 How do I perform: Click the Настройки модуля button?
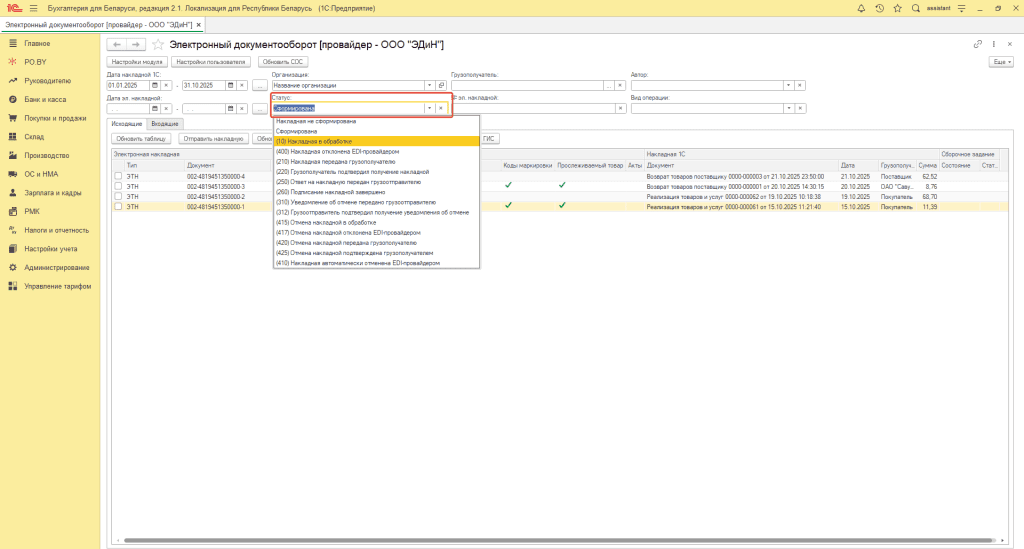pyautogui.click(x=136, y=62)
